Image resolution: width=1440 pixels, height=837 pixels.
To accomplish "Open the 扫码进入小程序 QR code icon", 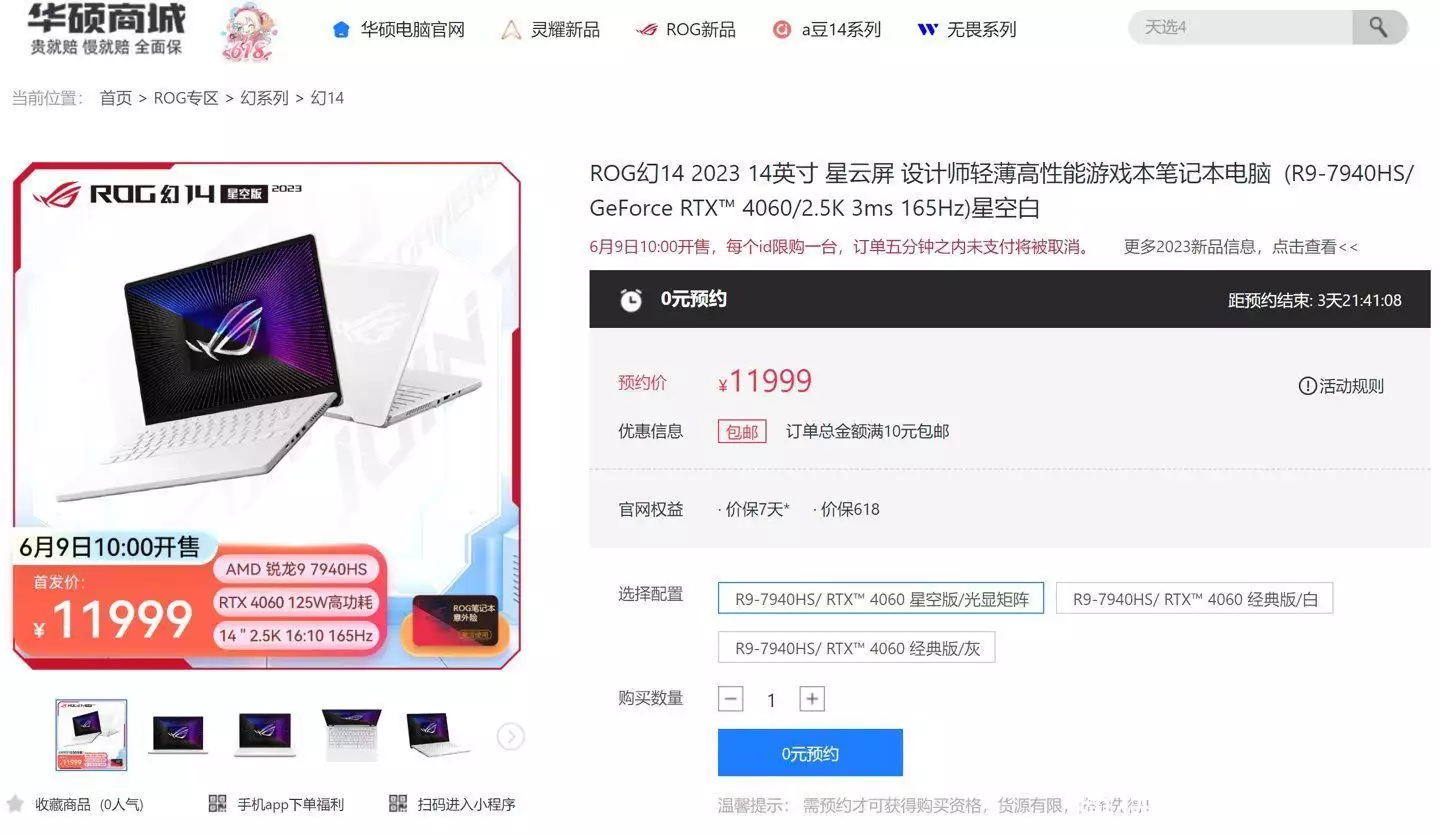I will [x=398, y=804].
